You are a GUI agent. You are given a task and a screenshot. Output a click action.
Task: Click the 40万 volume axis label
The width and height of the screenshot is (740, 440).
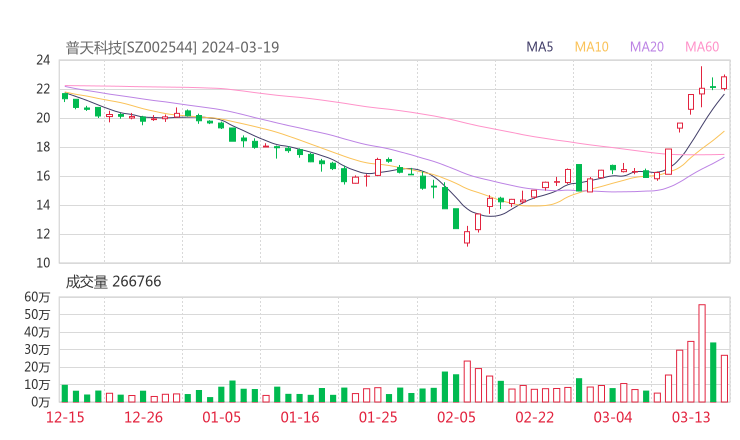point(37,332)
